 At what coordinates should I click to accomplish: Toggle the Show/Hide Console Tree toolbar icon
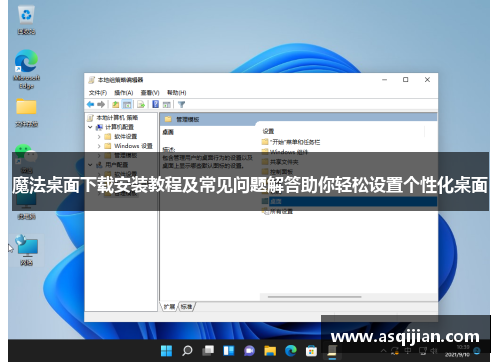127,105
